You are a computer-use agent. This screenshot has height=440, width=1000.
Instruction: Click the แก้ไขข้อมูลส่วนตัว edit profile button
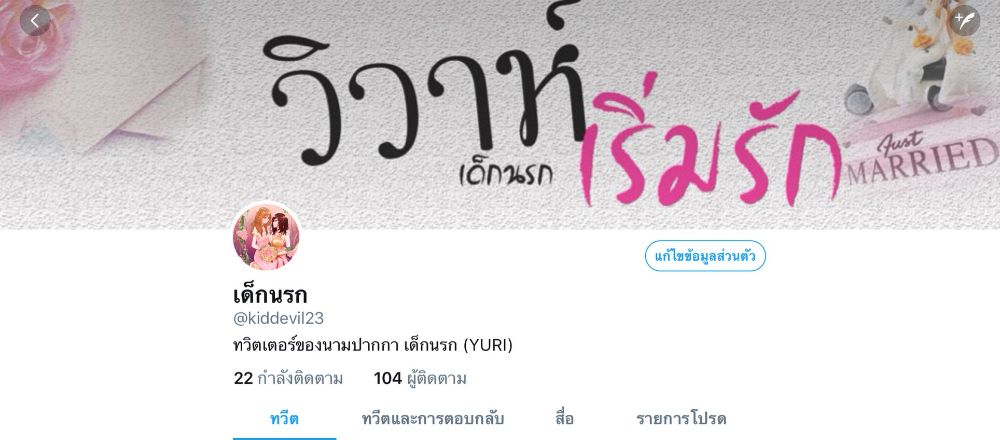pos(705,256)
